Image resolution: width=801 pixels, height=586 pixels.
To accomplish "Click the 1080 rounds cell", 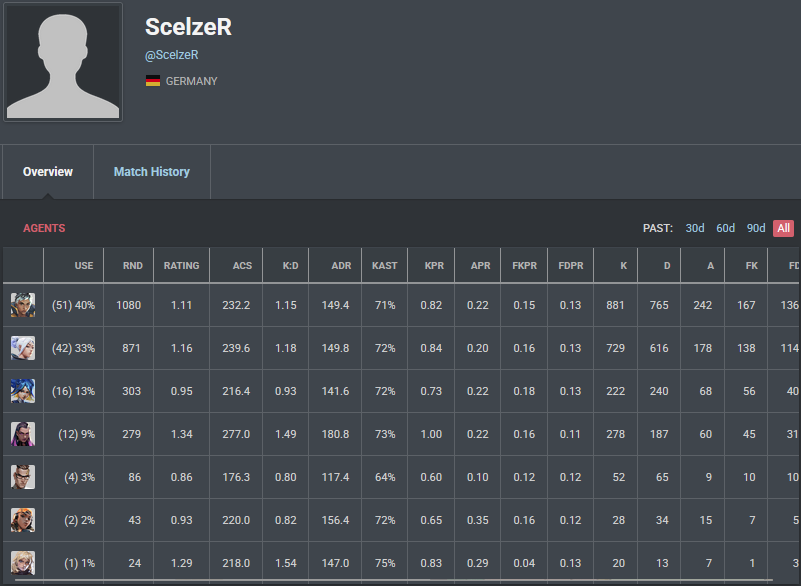I will coord(128,305).
